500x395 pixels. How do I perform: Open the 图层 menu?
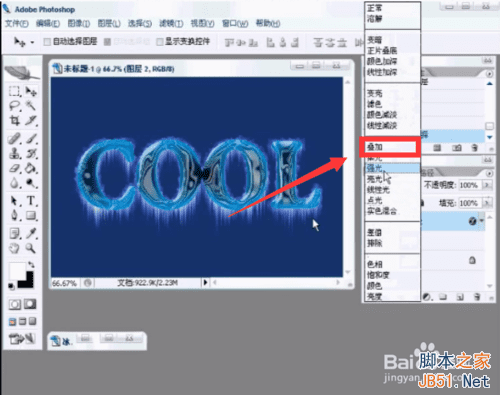point(109,23)
